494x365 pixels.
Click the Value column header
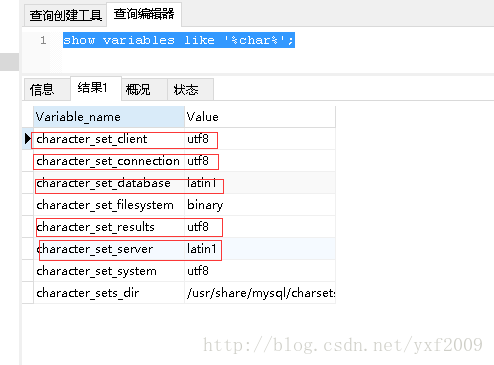[260, 117]
